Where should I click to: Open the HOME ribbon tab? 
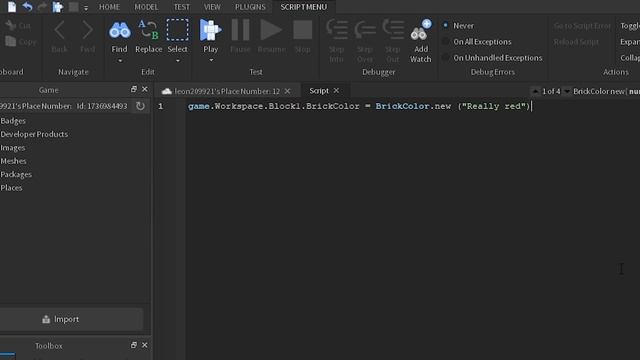[x=109, y=7]
